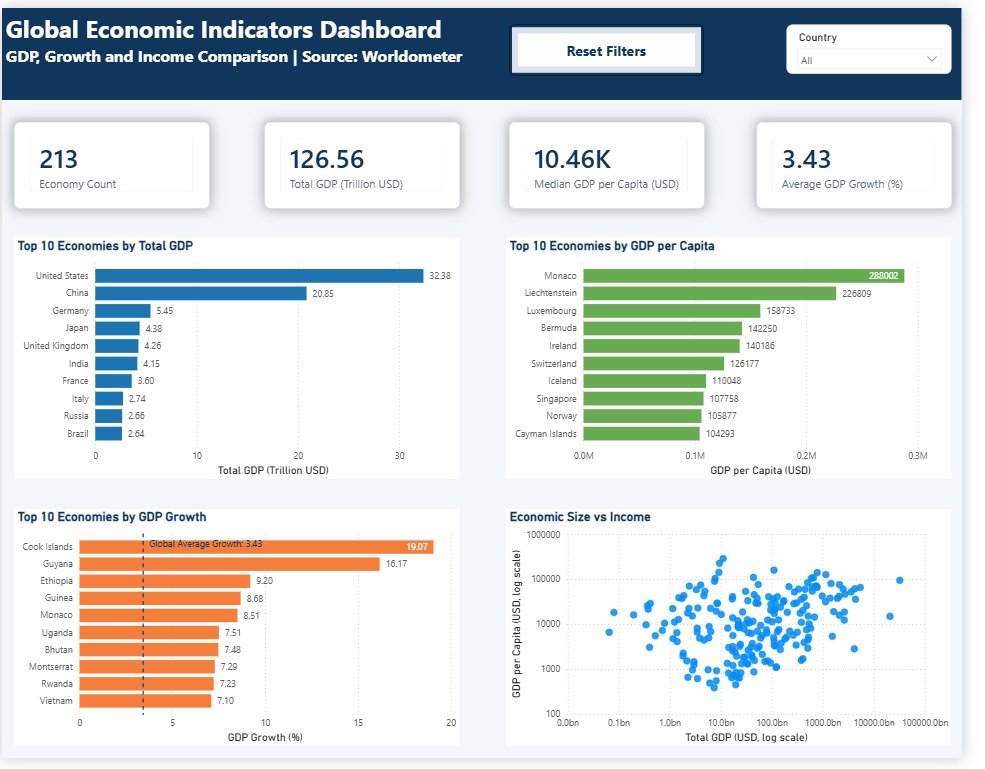Select the Vietnam growth bar valued 7.10

click(x=146, y=701)
